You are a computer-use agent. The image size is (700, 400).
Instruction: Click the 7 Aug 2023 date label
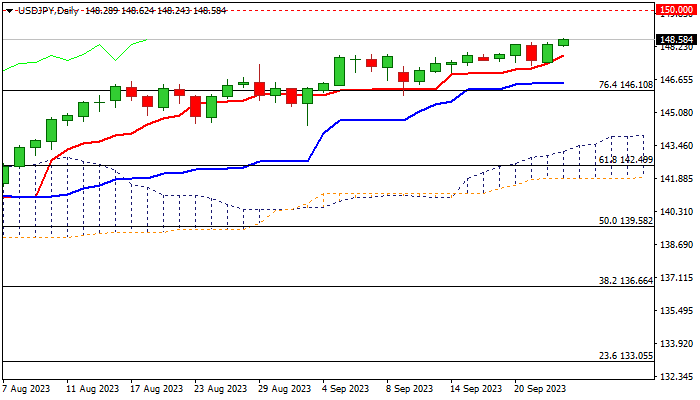[x=25, y=388]
